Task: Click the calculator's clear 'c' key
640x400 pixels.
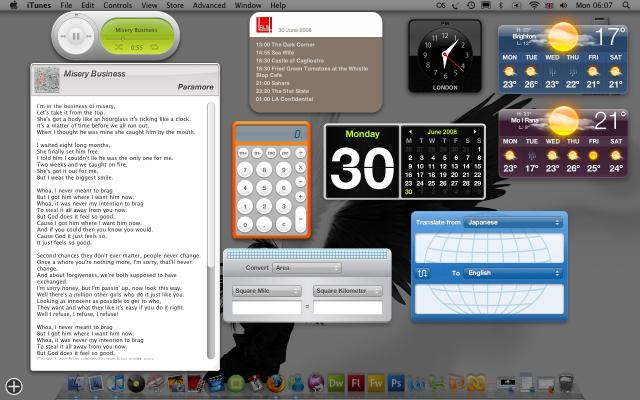Action: (283, 224)
